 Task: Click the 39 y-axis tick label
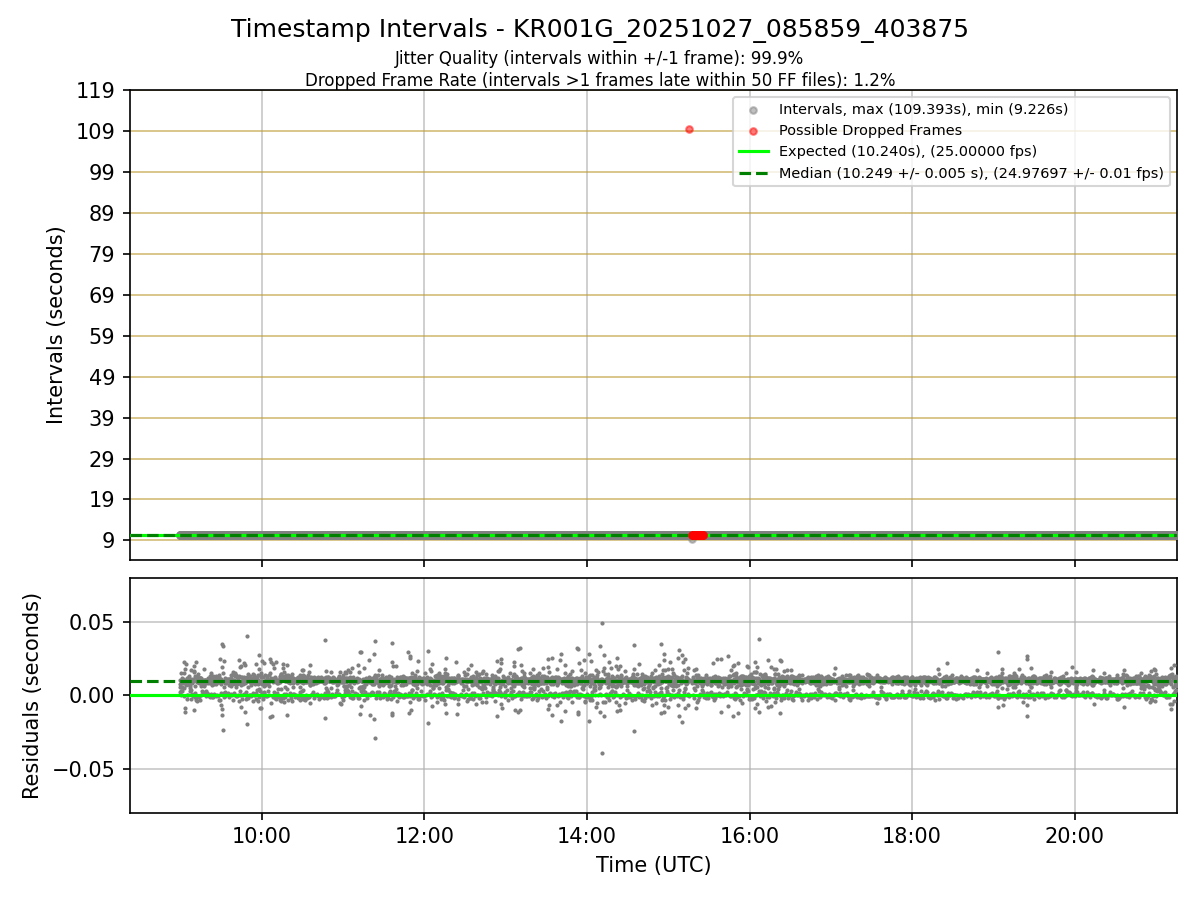click(x=104, y=418)
